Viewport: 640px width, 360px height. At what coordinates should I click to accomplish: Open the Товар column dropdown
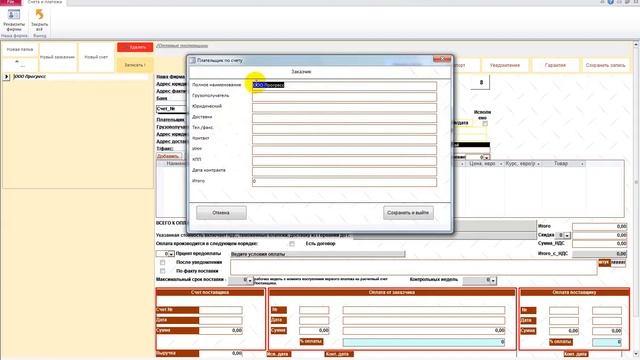(x=582, y=164)
